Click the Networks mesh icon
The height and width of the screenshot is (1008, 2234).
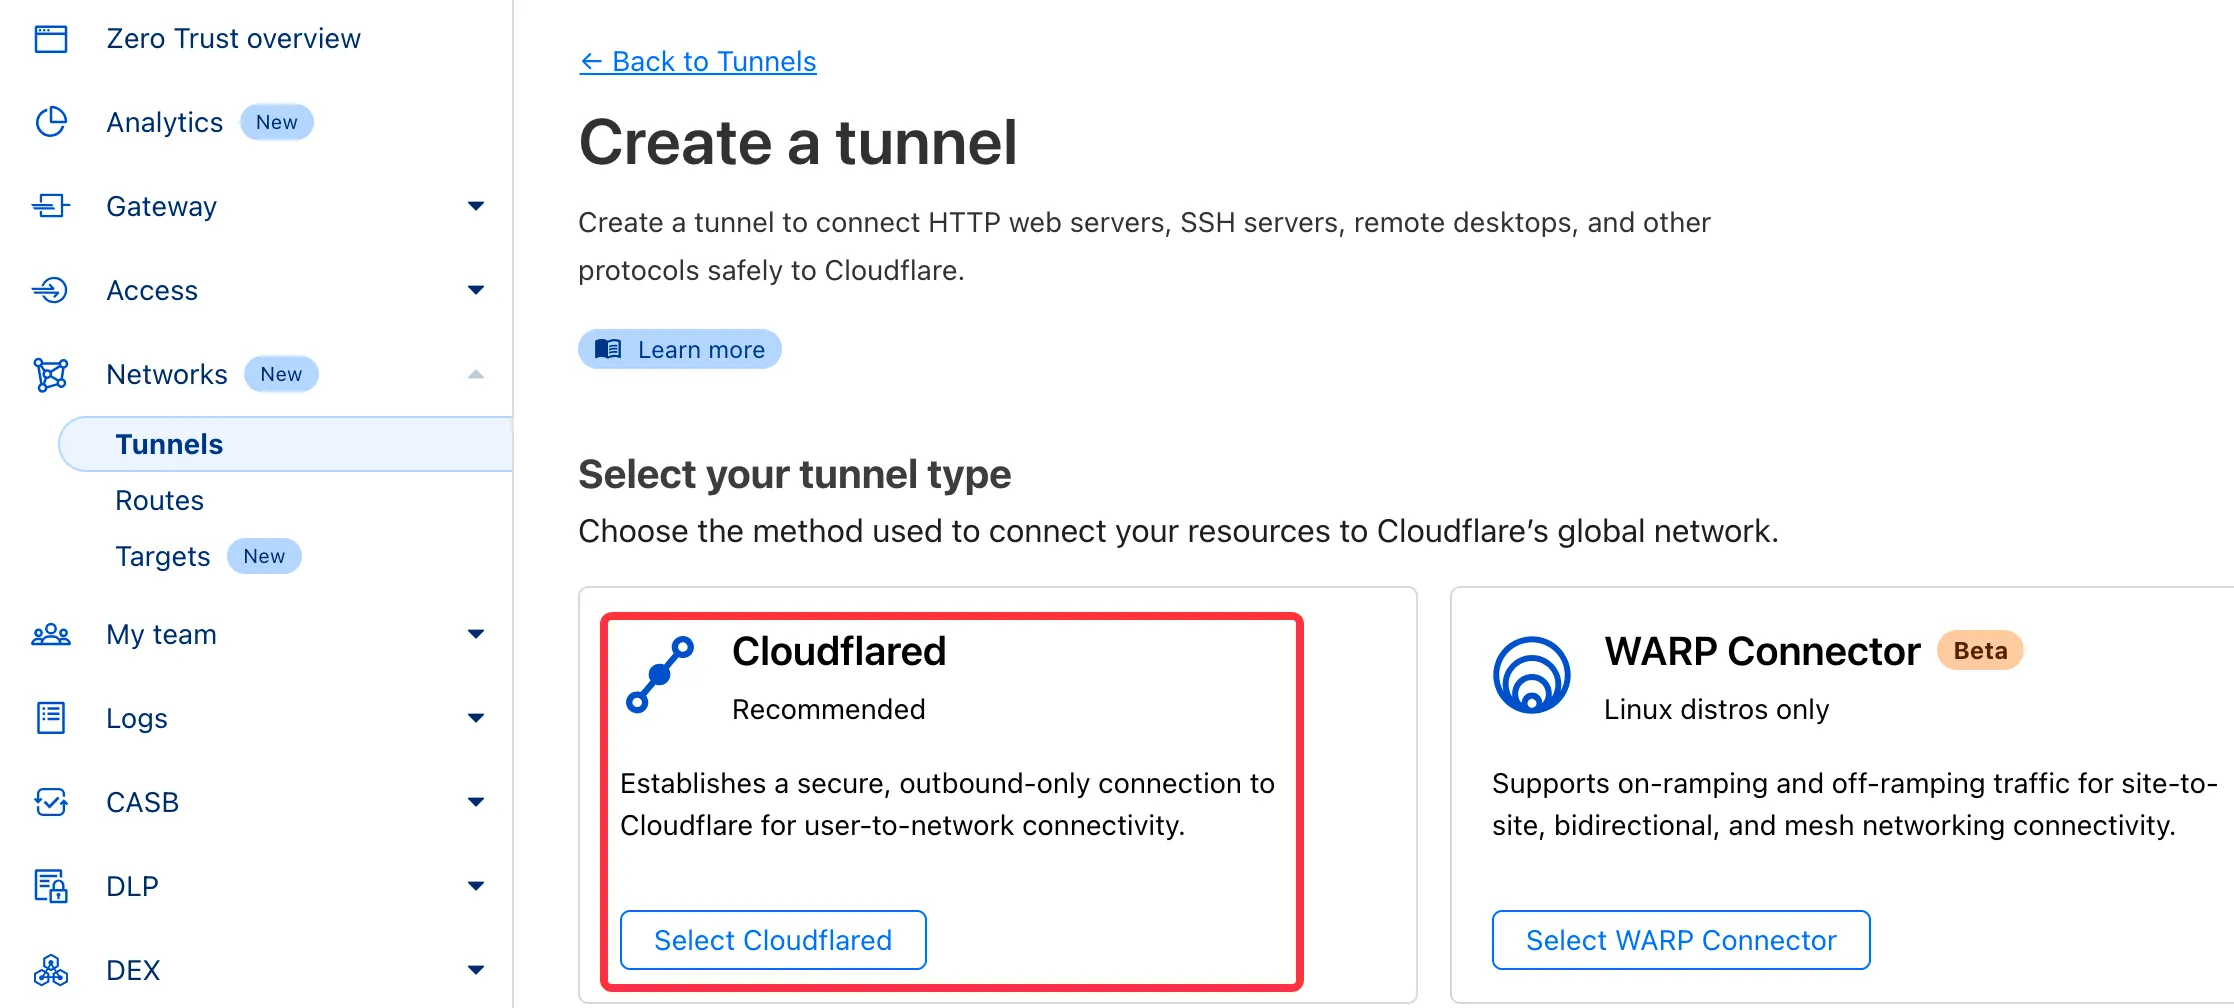pos(51,374)
